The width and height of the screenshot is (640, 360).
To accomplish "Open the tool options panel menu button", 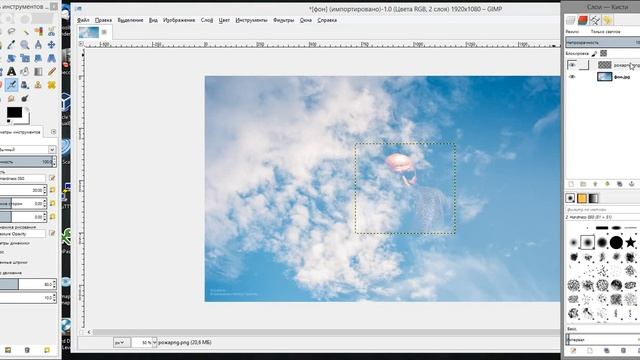I will (x=53, y=132).
